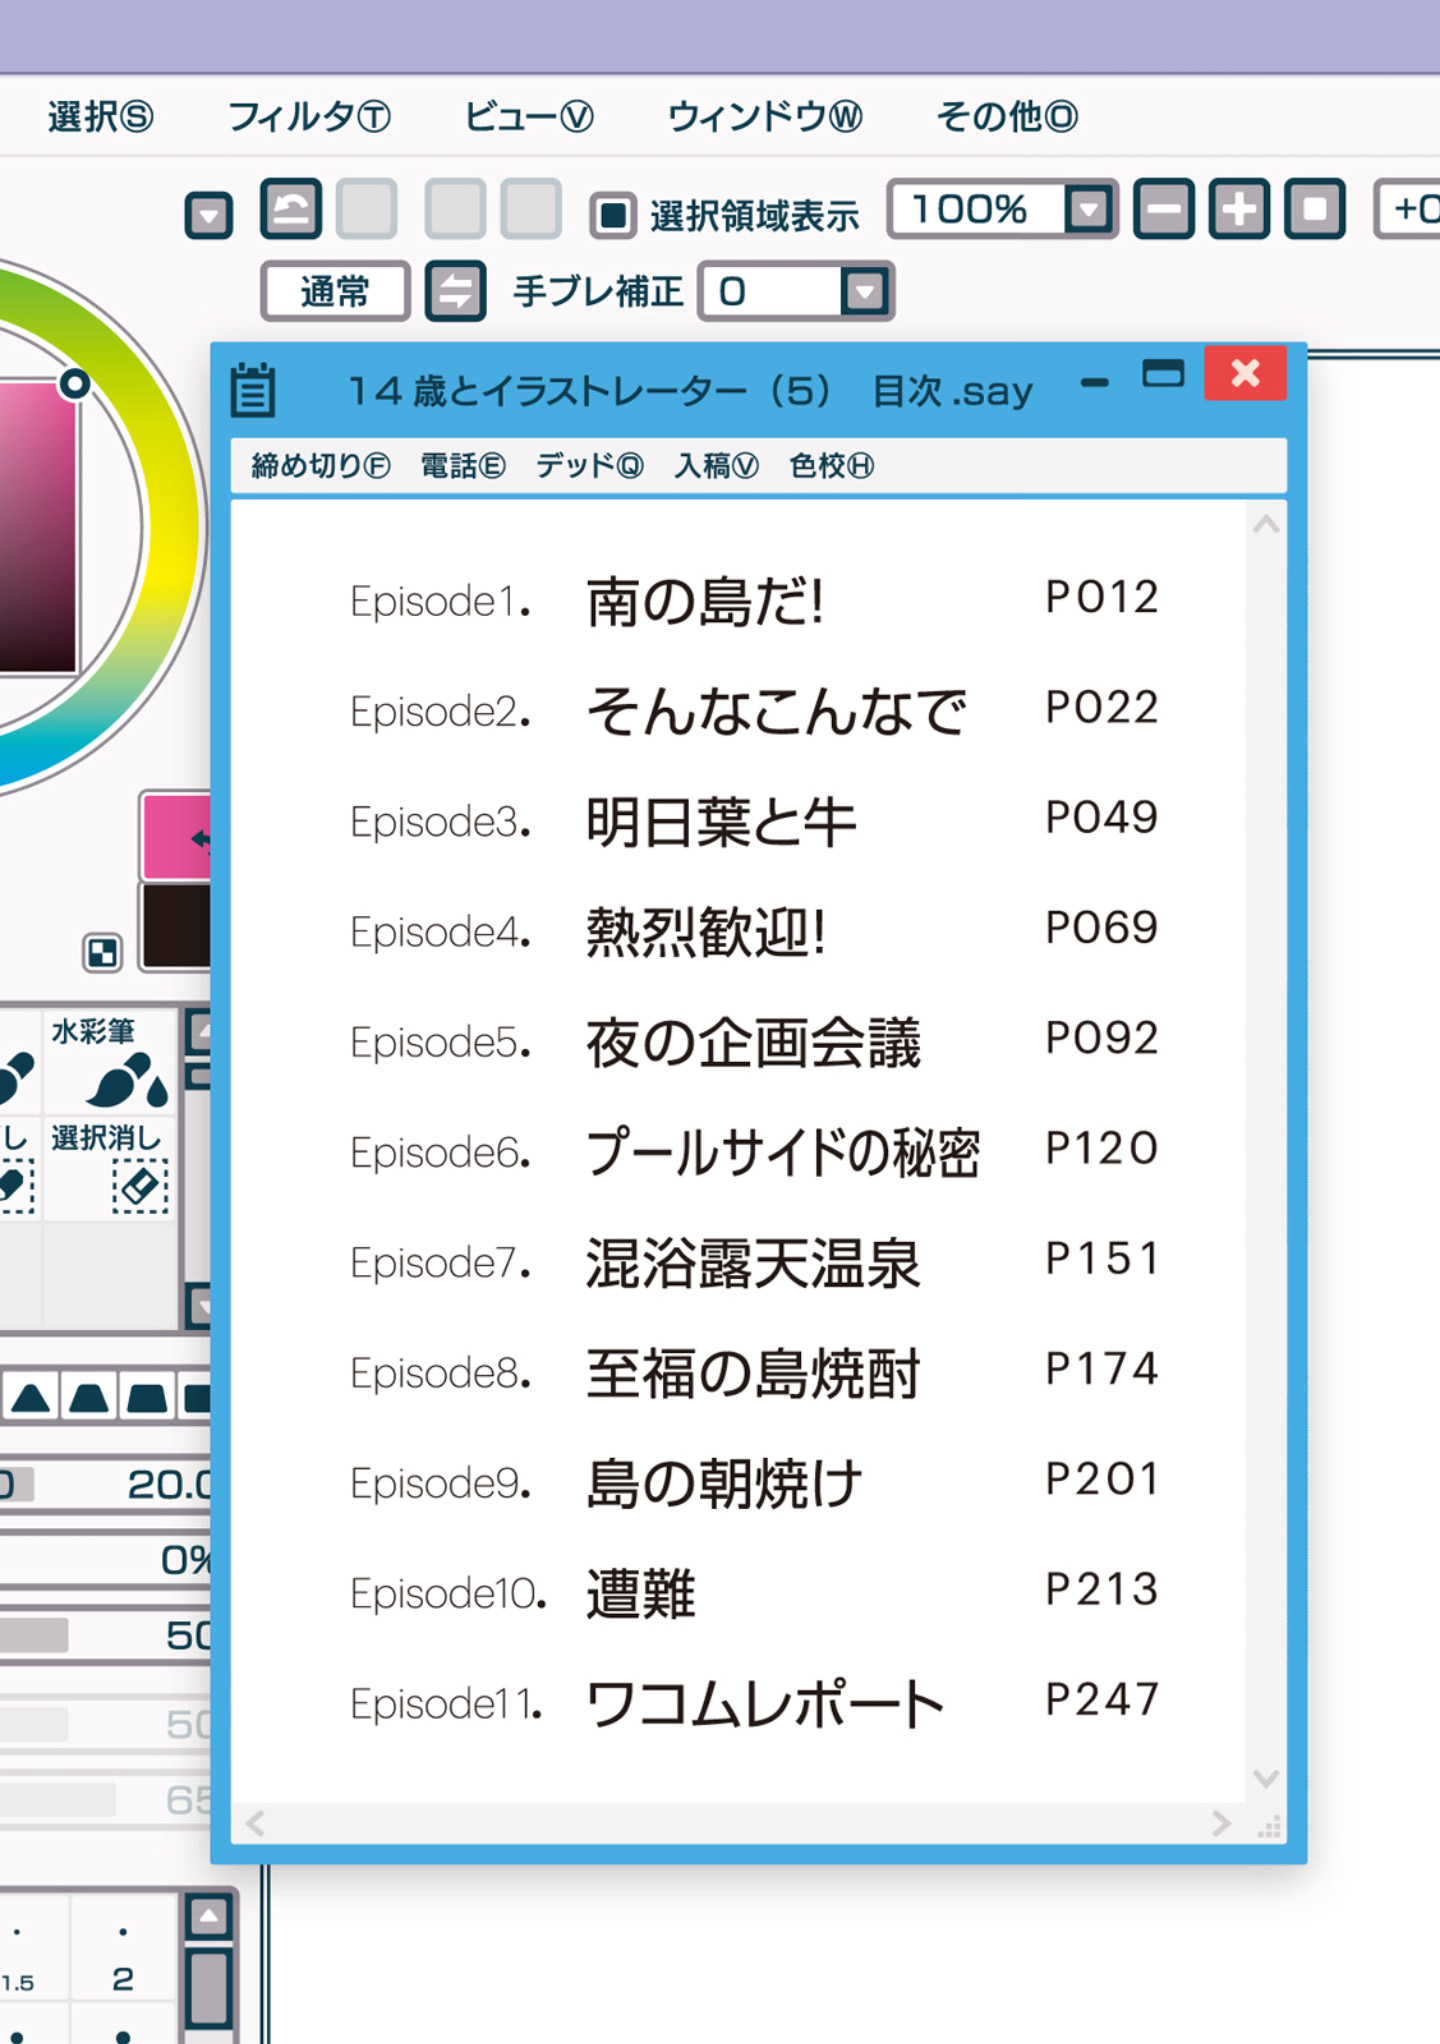Toggle the 選択領域表示 checkbox

(x=613, y=214)
